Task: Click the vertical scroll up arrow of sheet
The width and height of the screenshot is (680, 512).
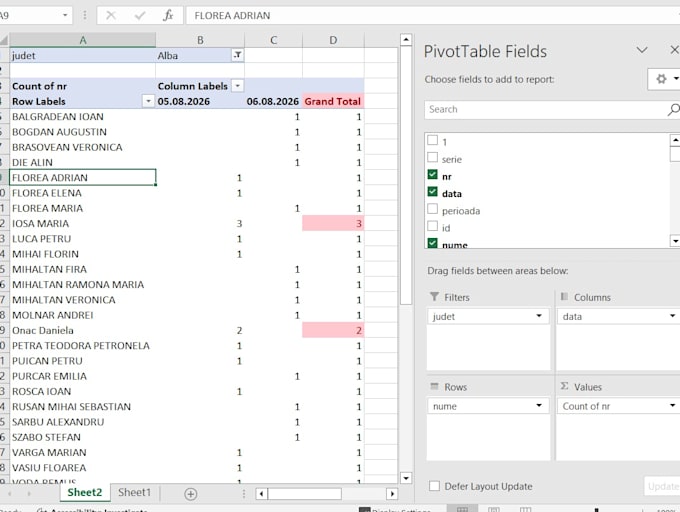Action: pos(406,40)
